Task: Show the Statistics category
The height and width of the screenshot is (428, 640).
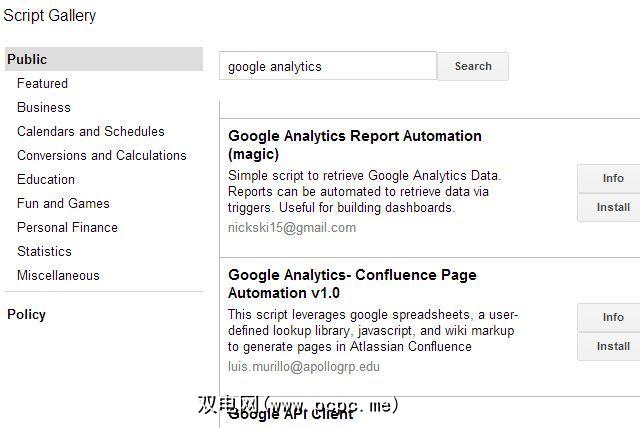Action: click(x=44, y=251)
